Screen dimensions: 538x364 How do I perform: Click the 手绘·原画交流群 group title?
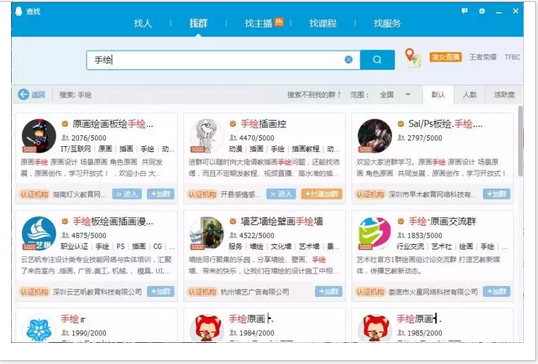click(x=442, y=222)
